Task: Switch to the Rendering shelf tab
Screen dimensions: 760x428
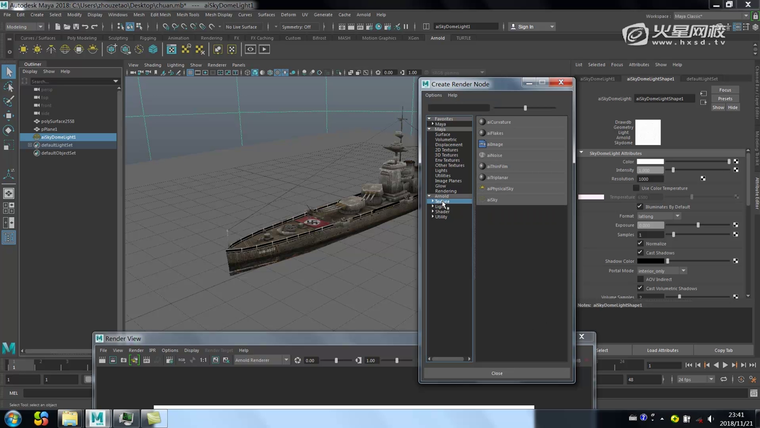Action: tap(211, 38)
